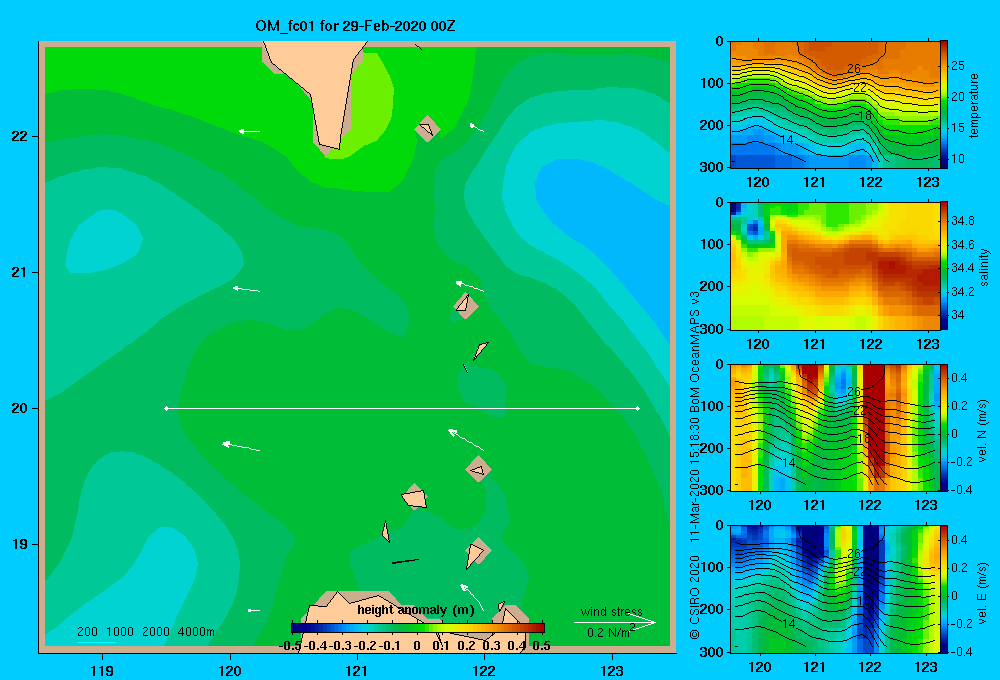Viewport: 1000px width, 680px height.
Task: Click the "temperature" axis label
Action: tap(974, 105)
